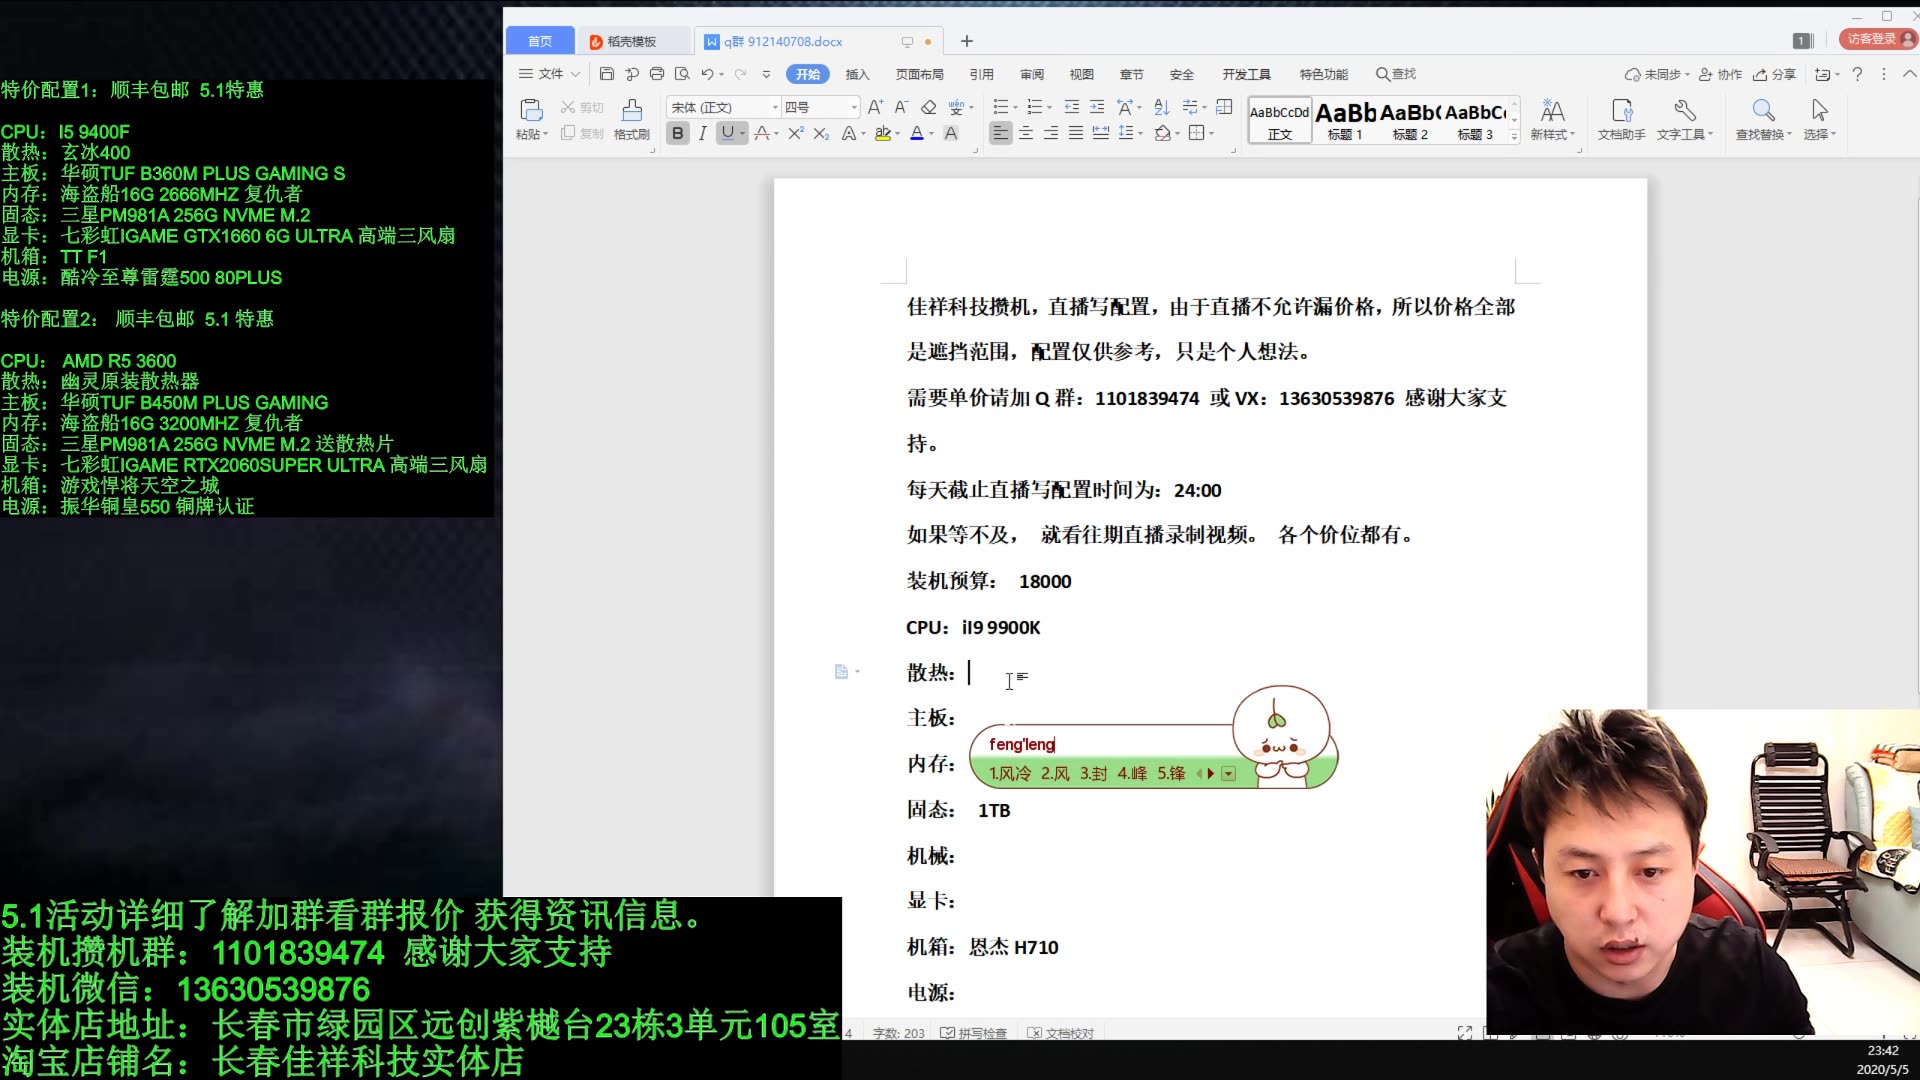Toggle left alignment button
This screenshot has height=1080, width=1920.
click(1000, 133)
